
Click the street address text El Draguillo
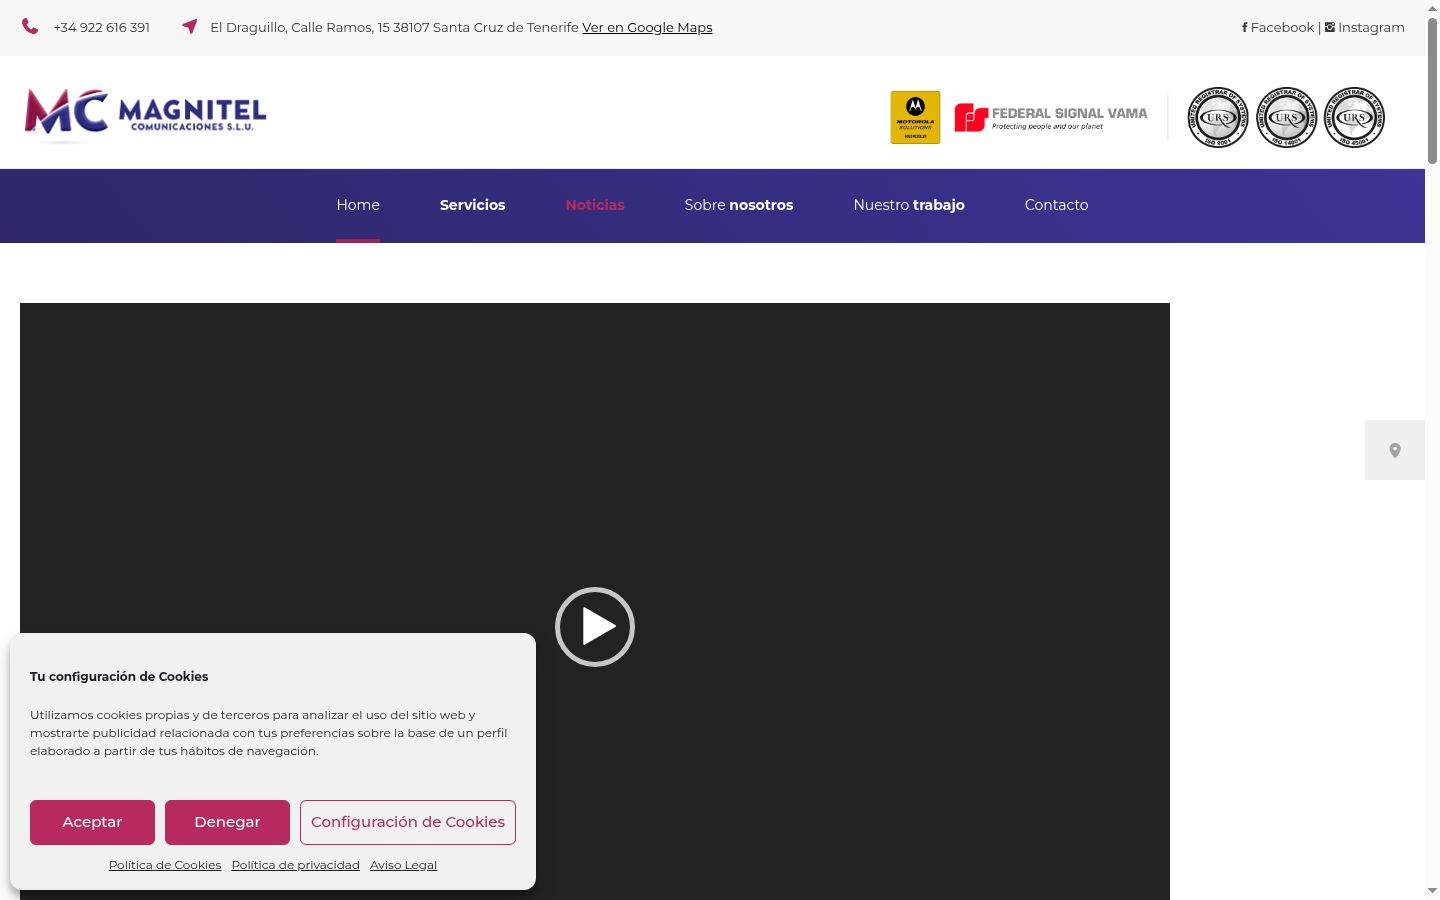pos(394,27)
